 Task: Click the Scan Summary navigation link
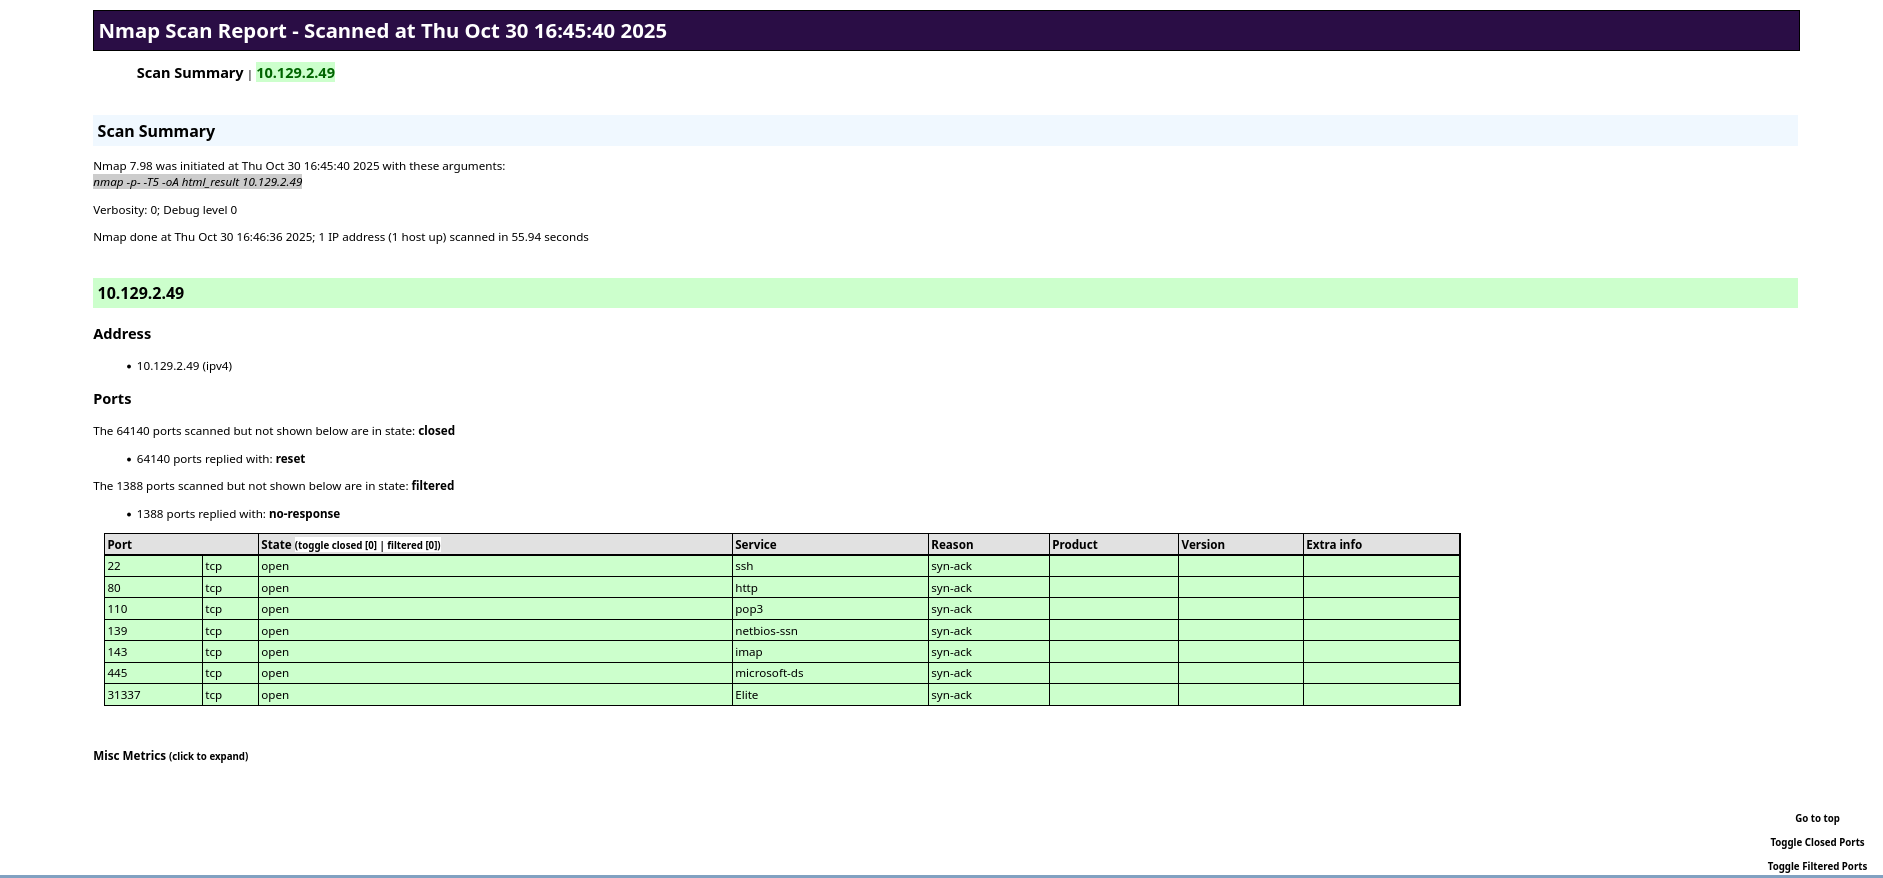(189, 73)
